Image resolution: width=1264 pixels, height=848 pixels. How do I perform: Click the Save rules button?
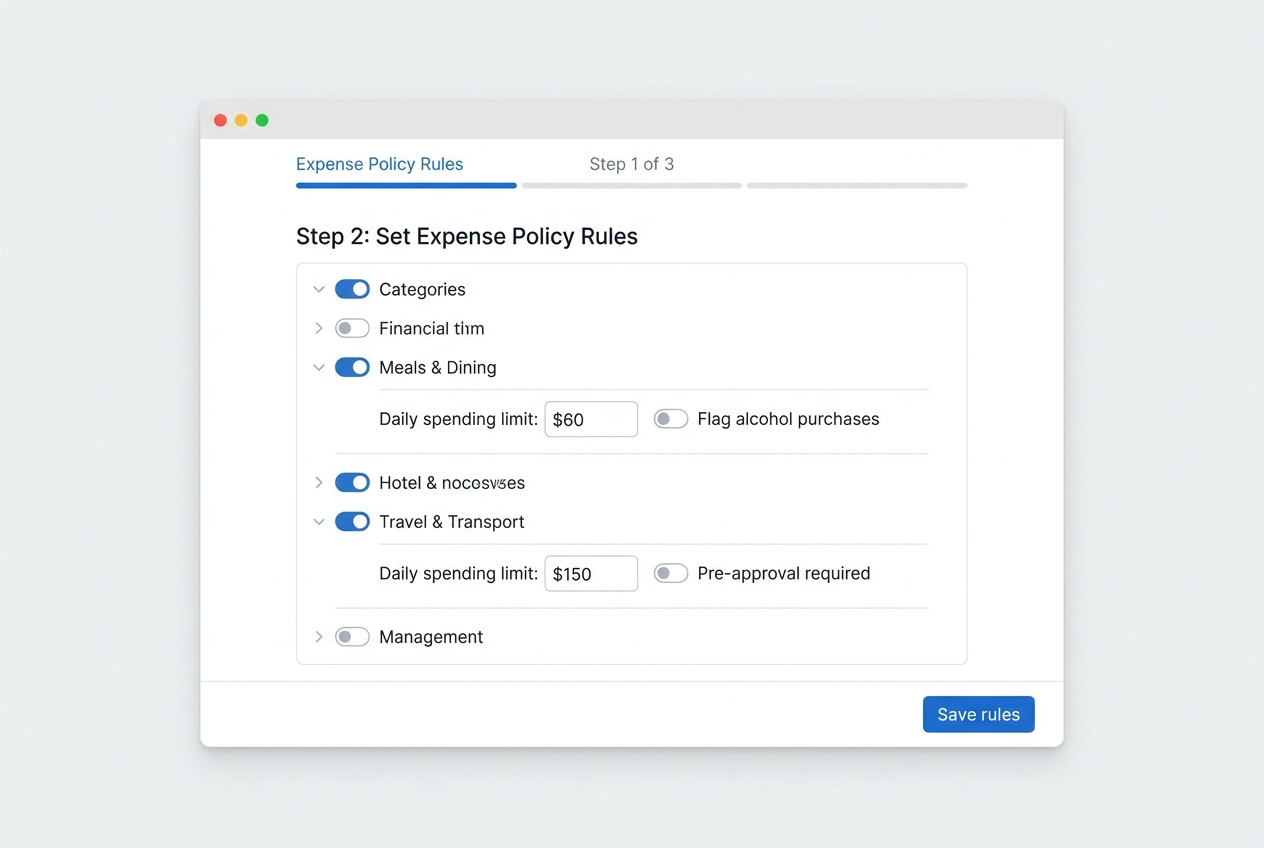point(978,714)
